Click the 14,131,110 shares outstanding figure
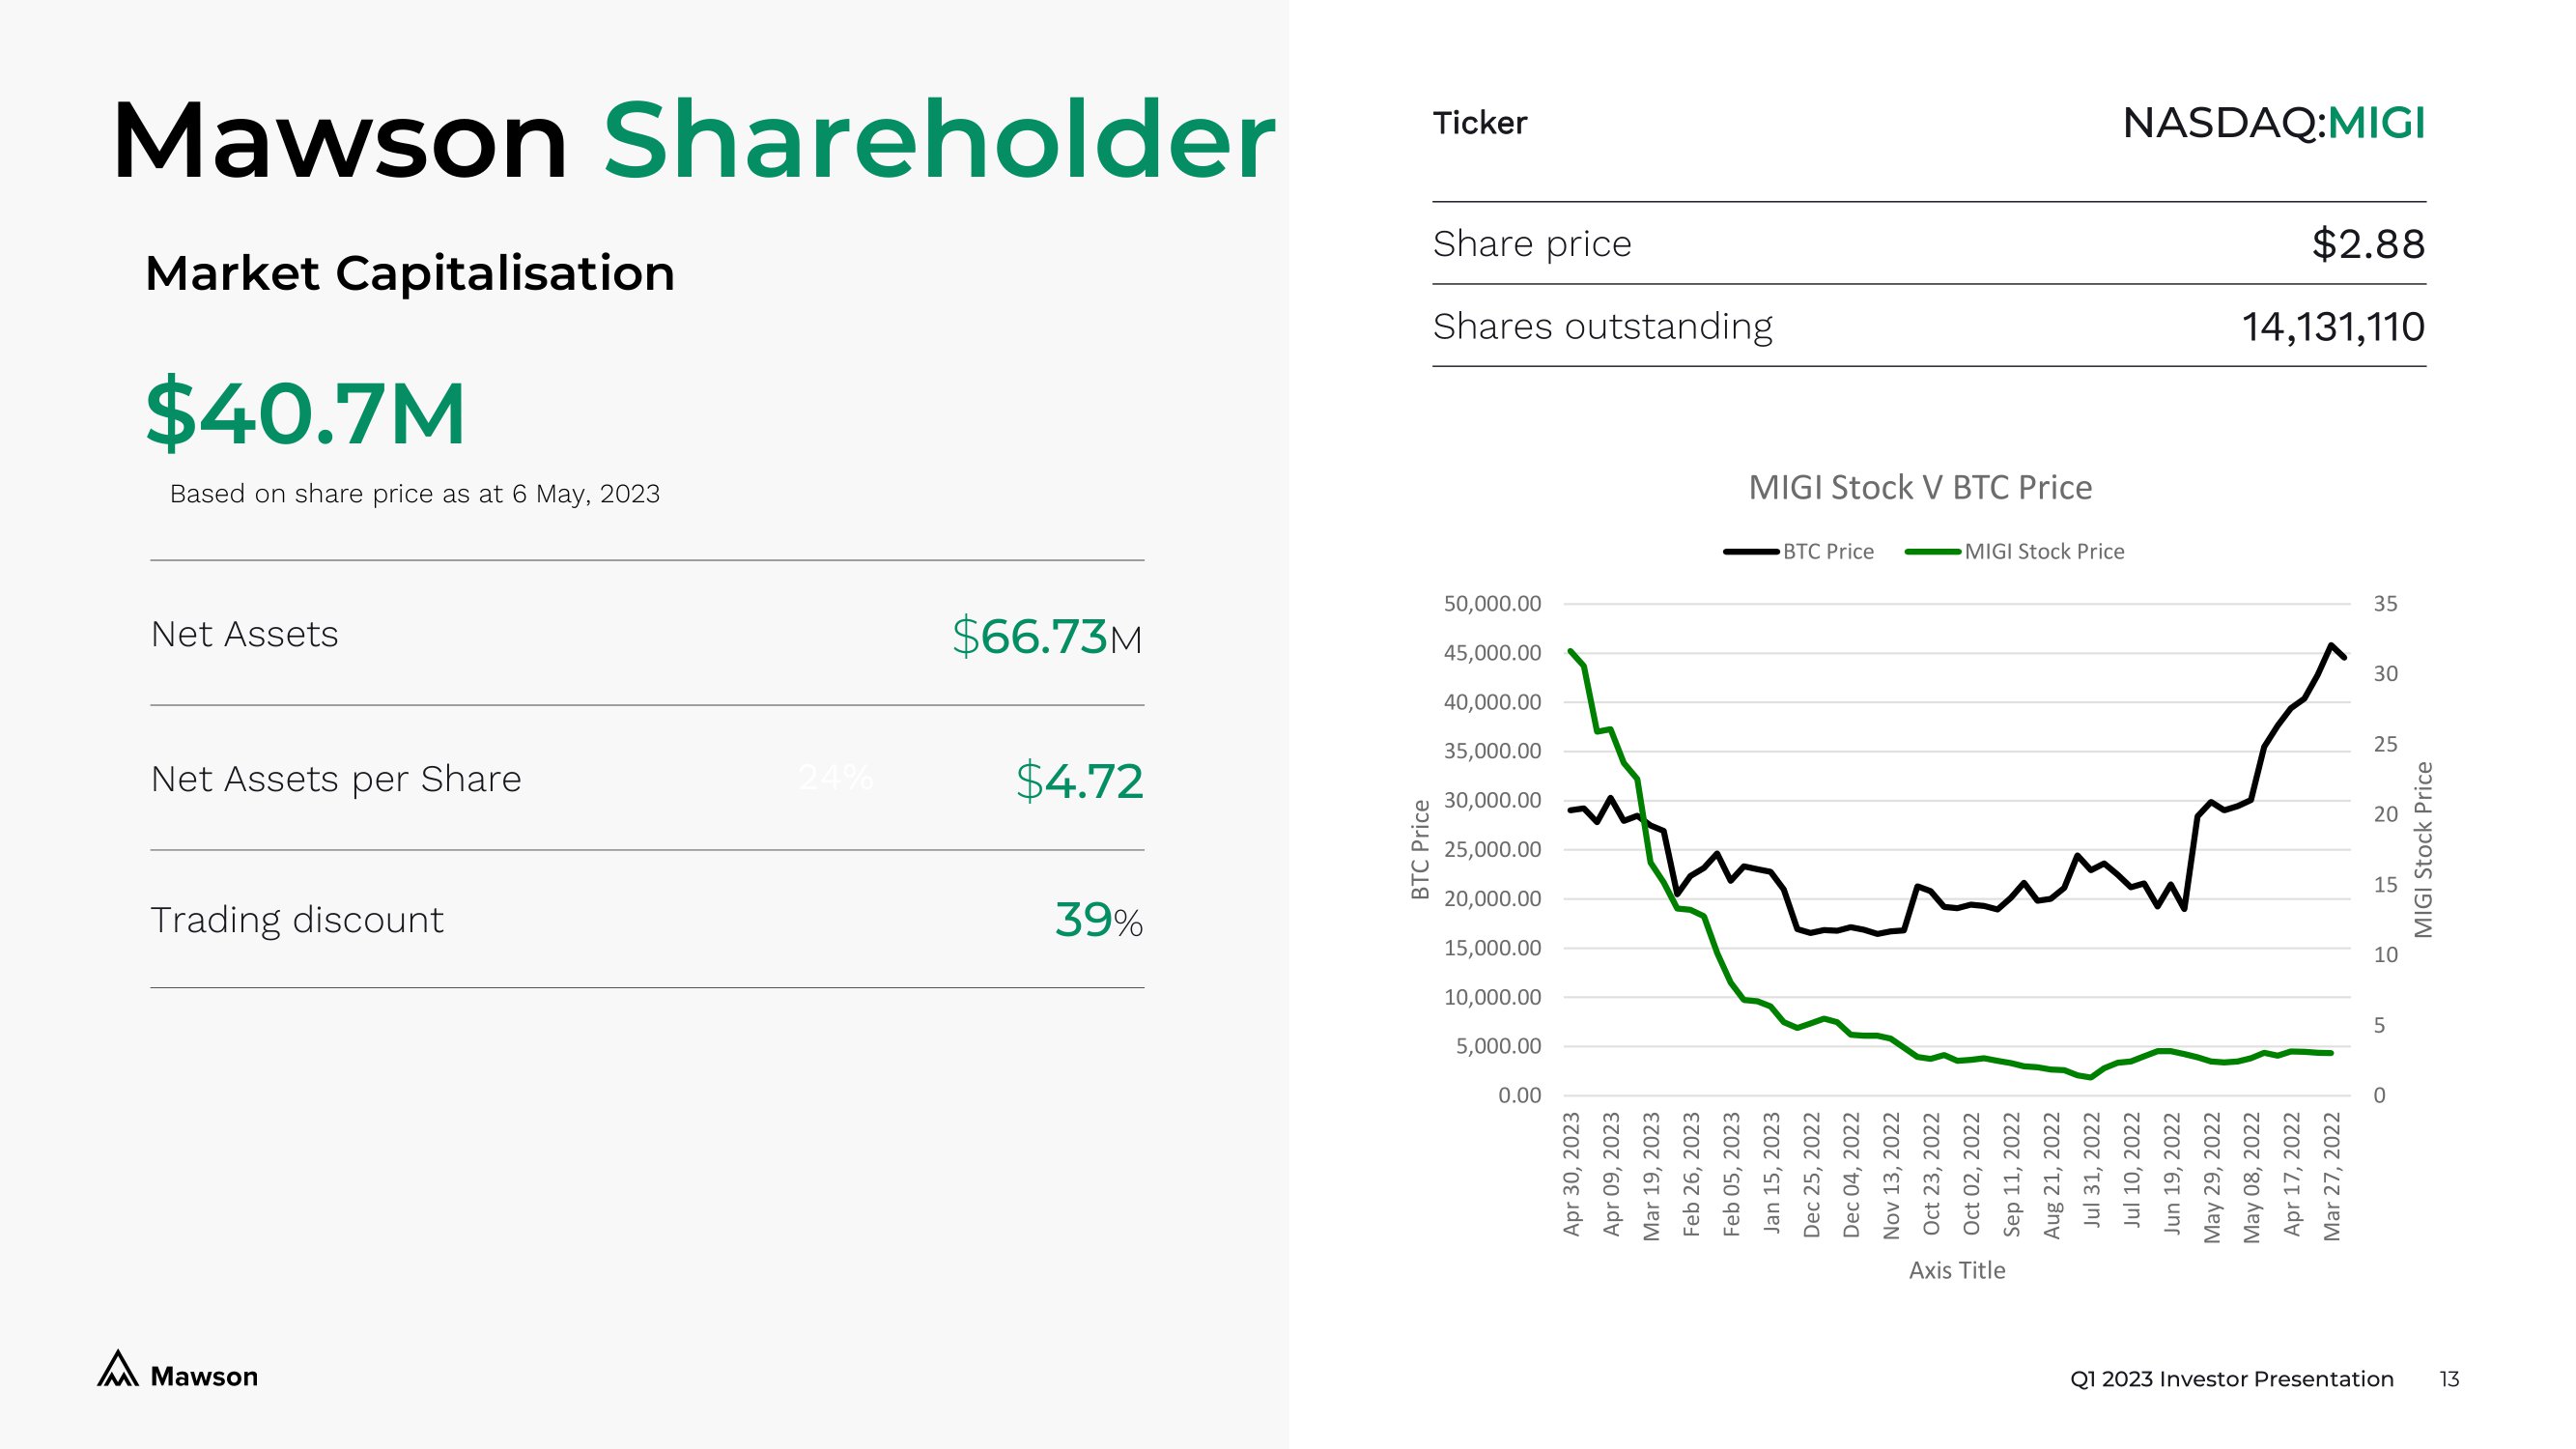 2332,327
